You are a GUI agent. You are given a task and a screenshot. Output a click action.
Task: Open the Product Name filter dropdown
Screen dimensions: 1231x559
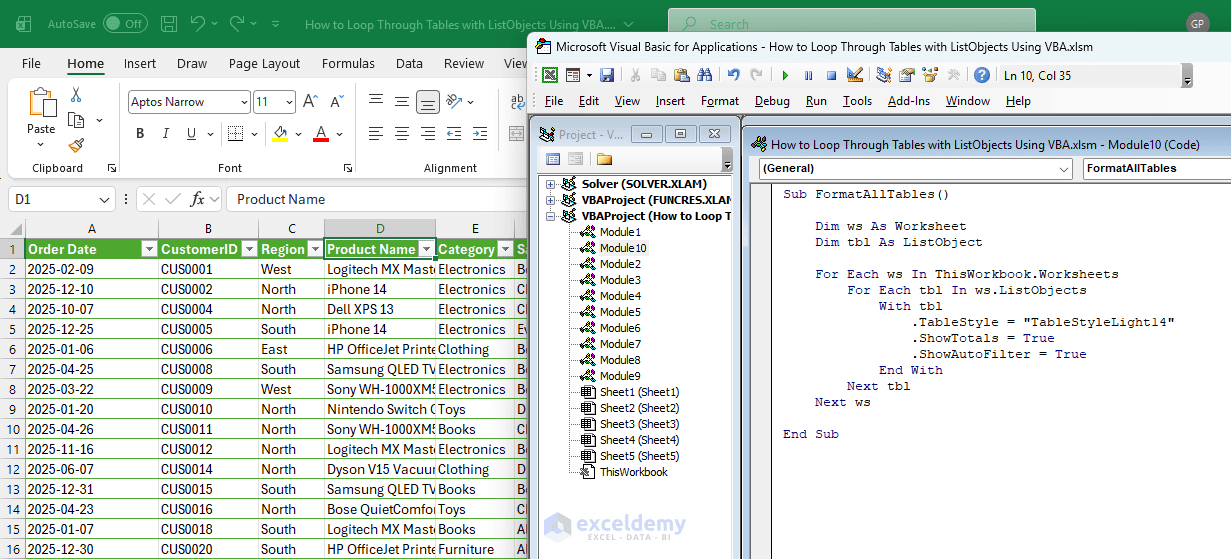[426, 249]
